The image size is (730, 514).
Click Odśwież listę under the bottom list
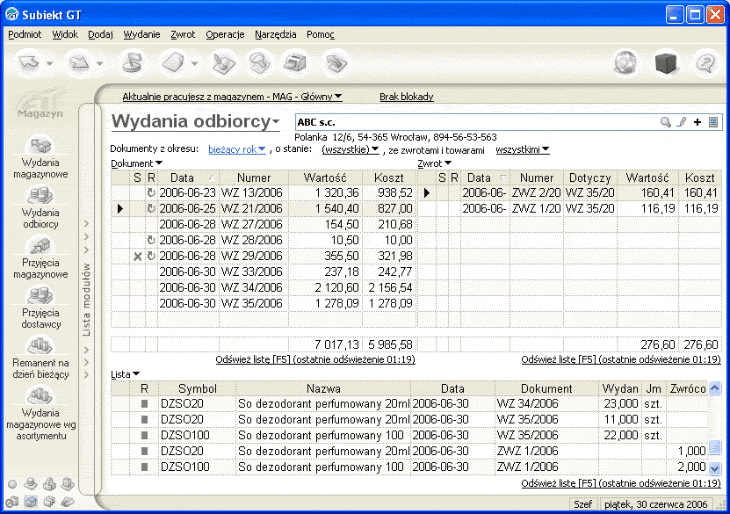[621, 483]
